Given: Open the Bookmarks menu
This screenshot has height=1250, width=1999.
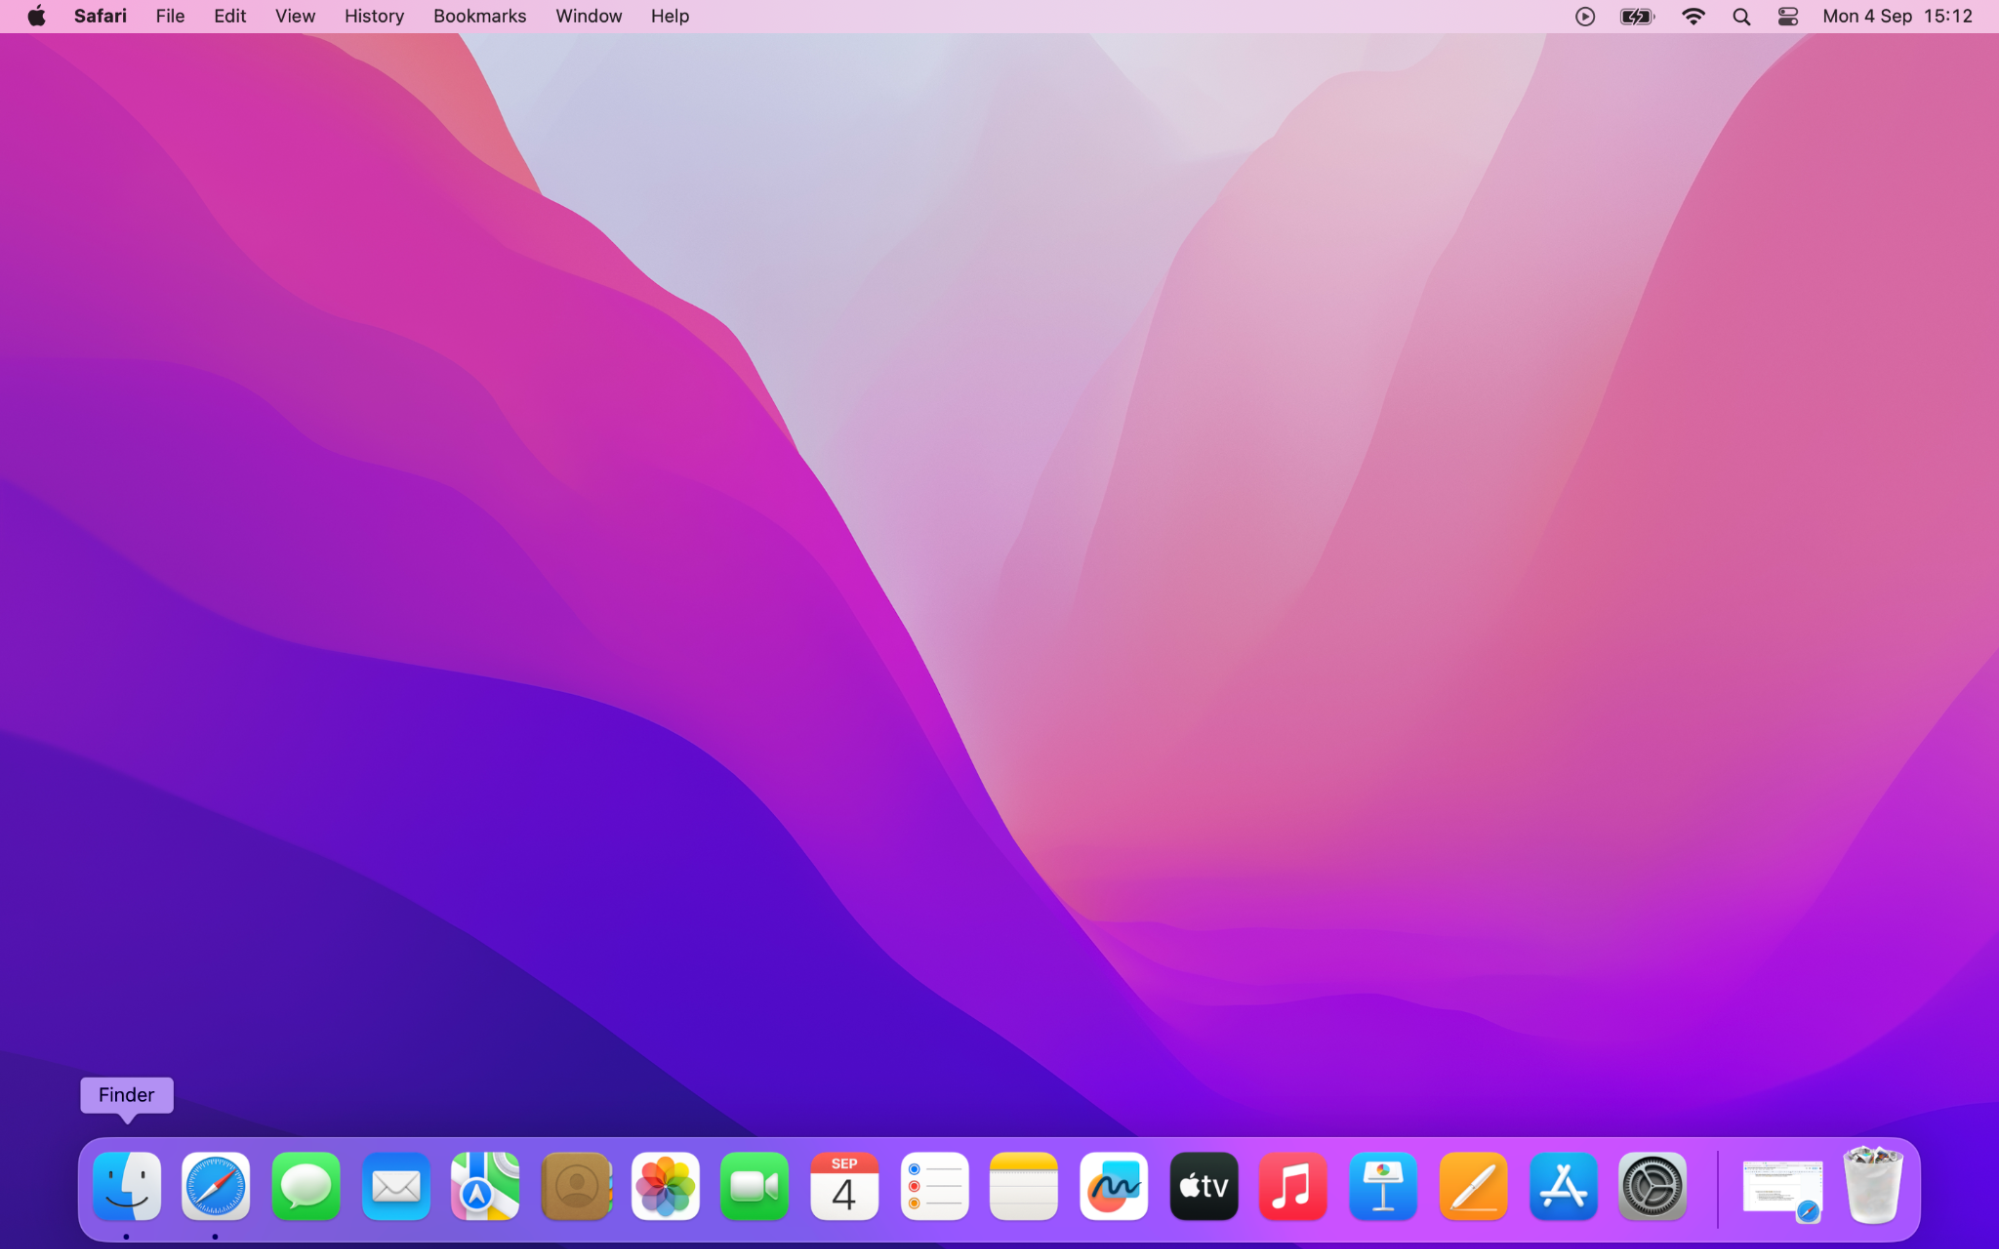Looking at the screenshot, I should click(x=480, y=16).
